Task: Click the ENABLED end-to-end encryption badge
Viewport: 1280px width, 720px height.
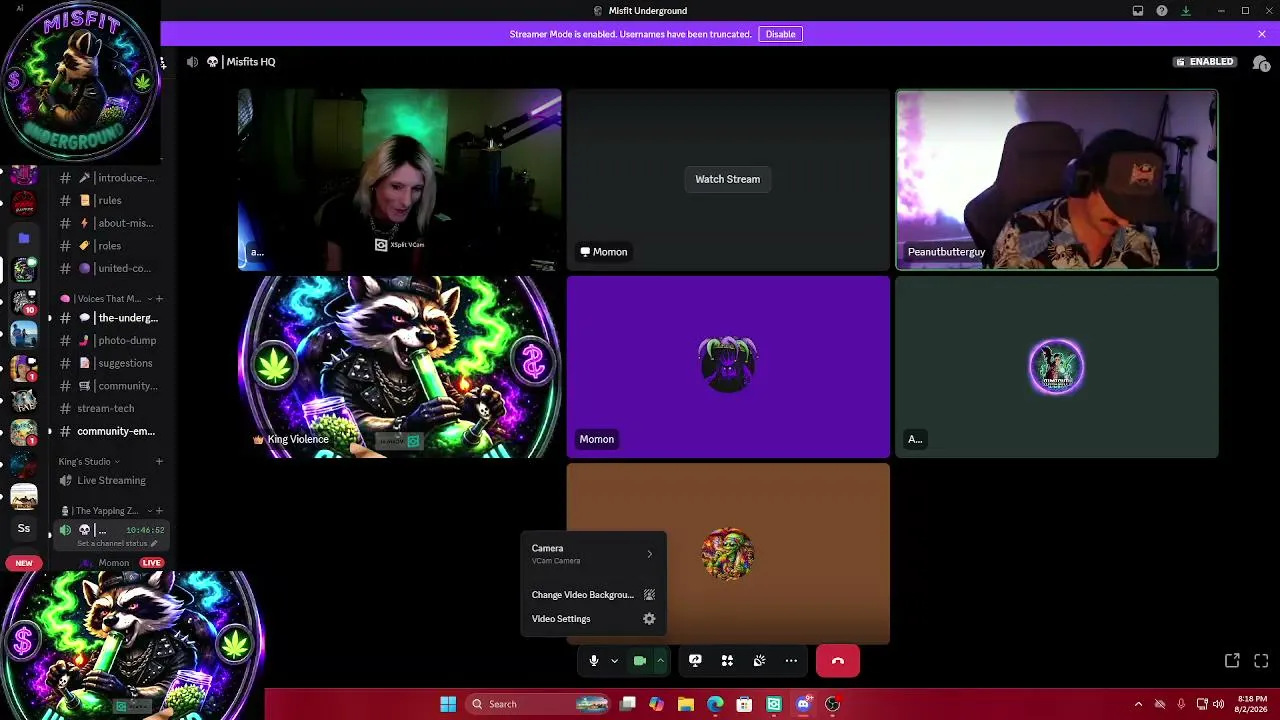Action: click(x=1205, y=62)
